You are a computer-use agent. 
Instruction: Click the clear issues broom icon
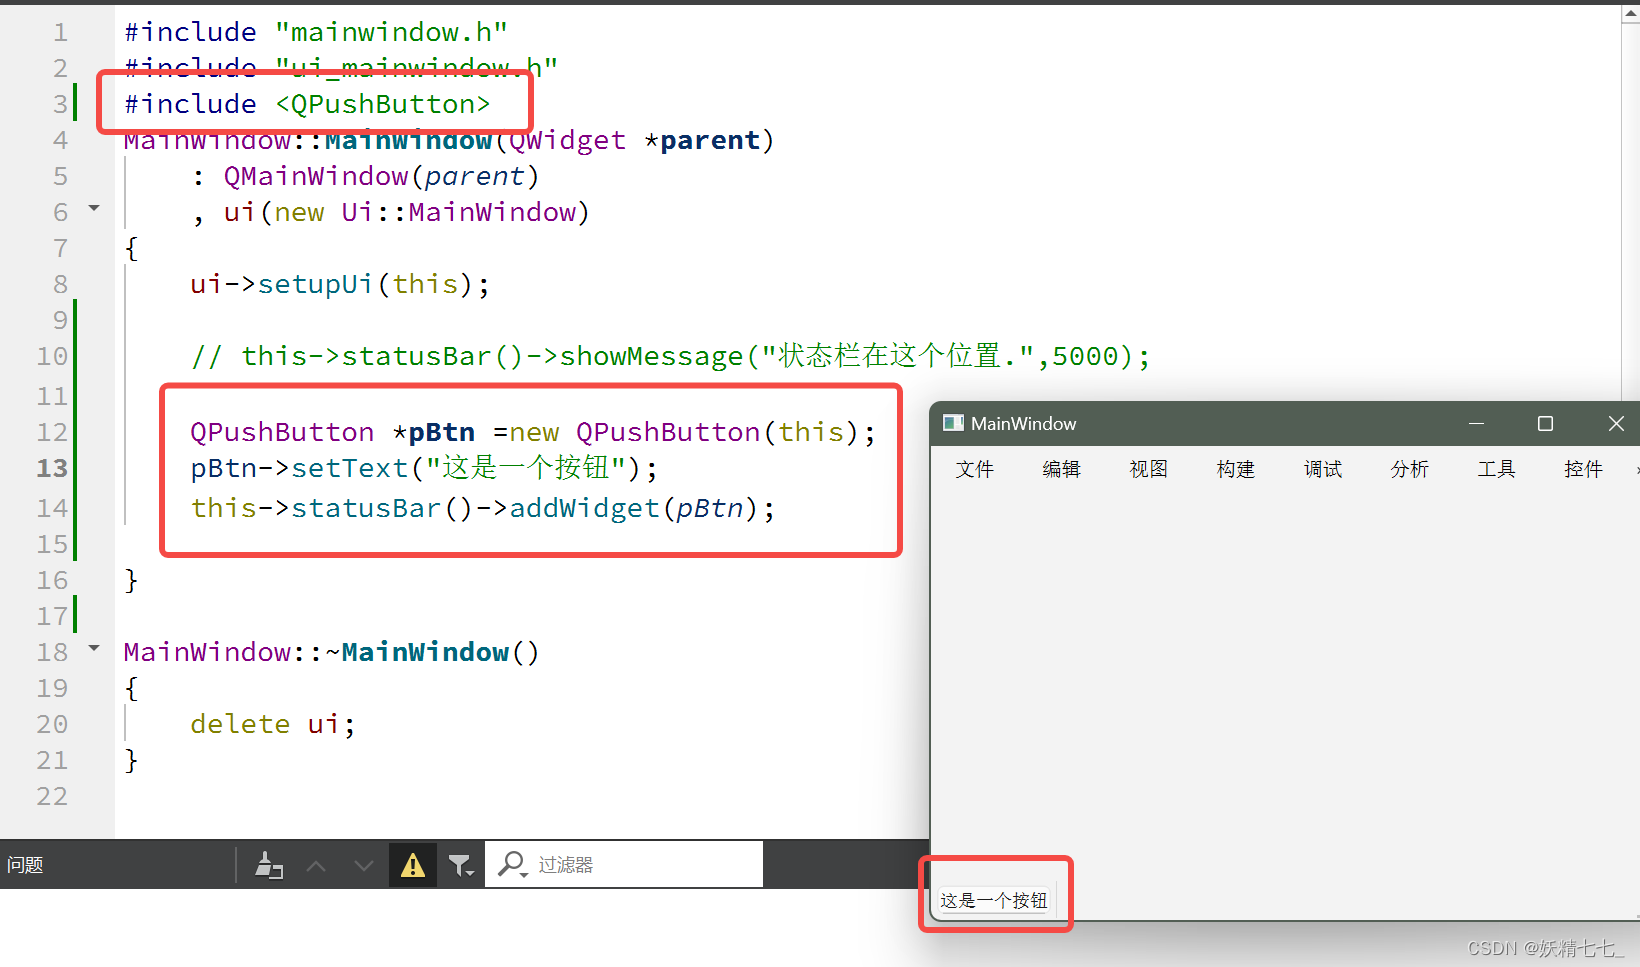268,865
